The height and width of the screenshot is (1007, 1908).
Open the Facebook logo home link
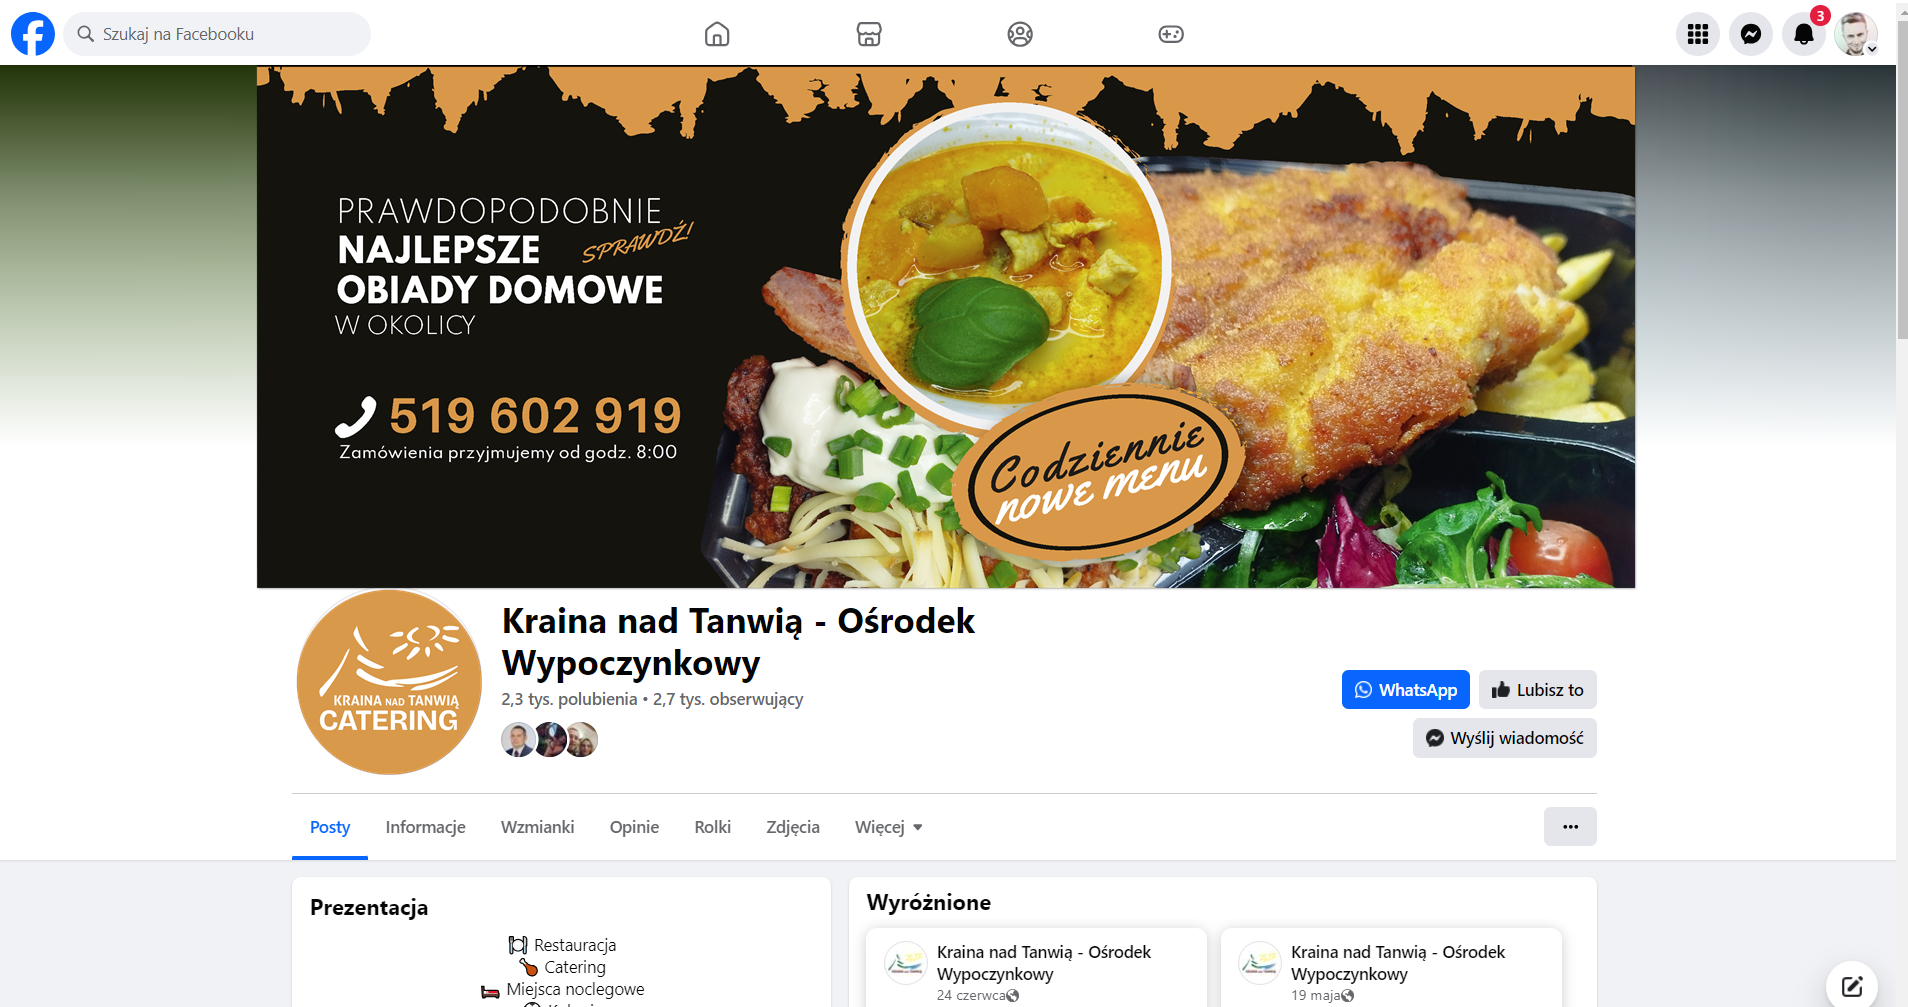pos(33,34)
